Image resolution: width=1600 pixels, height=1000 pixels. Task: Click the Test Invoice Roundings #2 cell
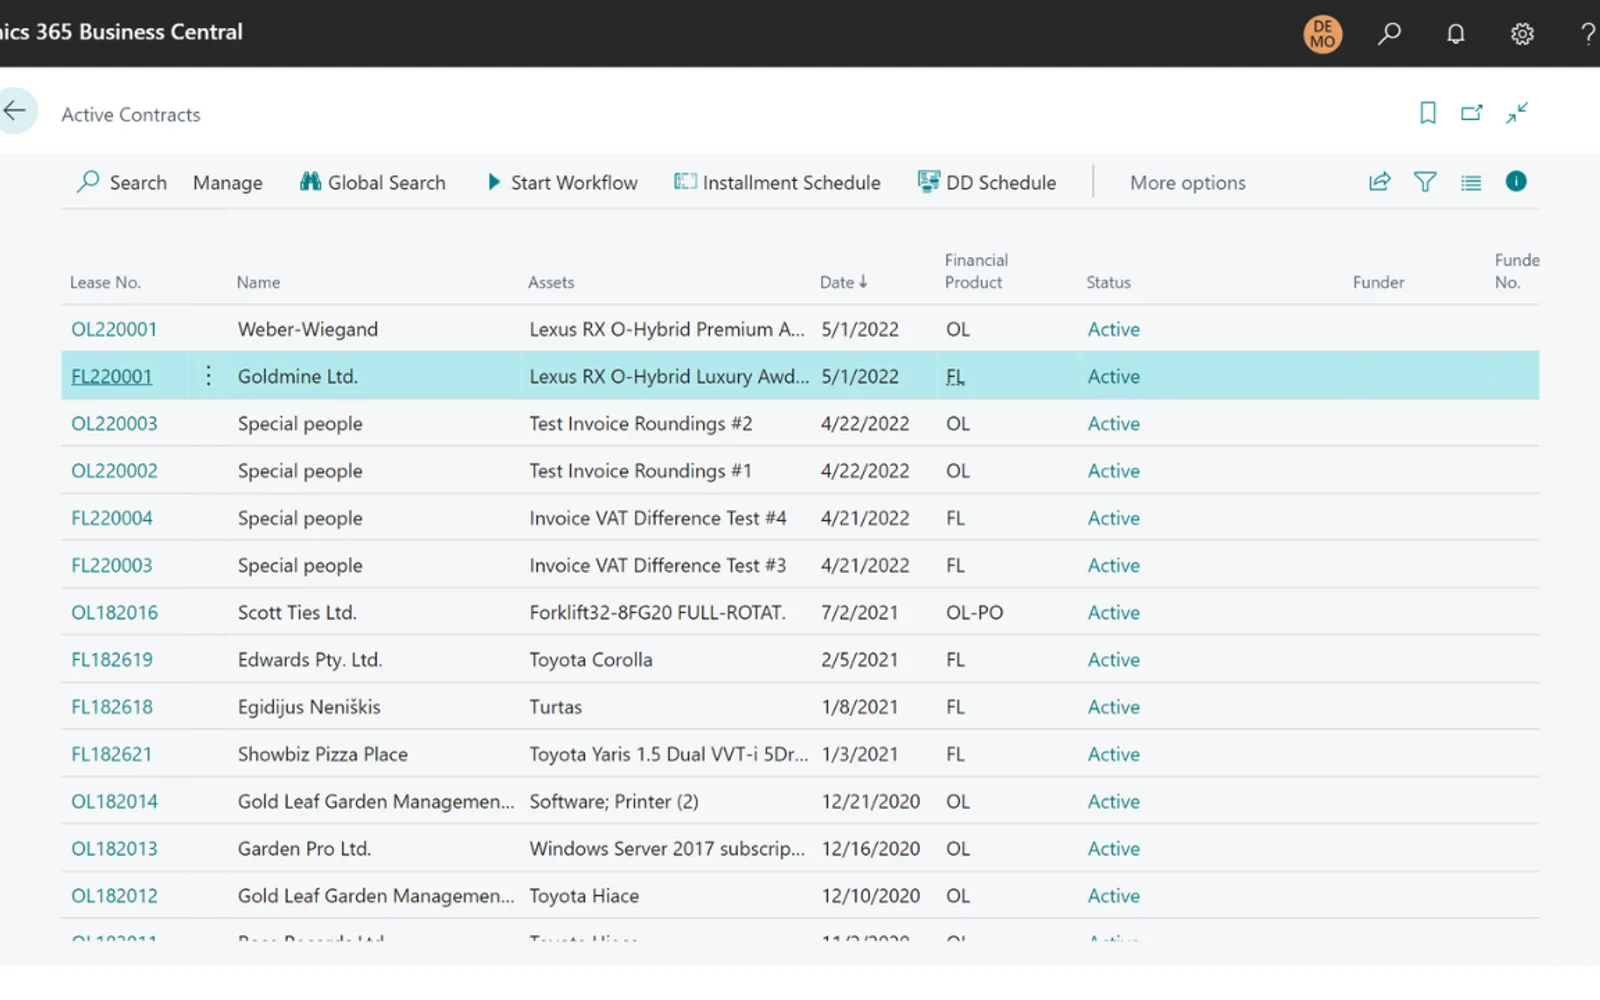(x=640, y=423)
